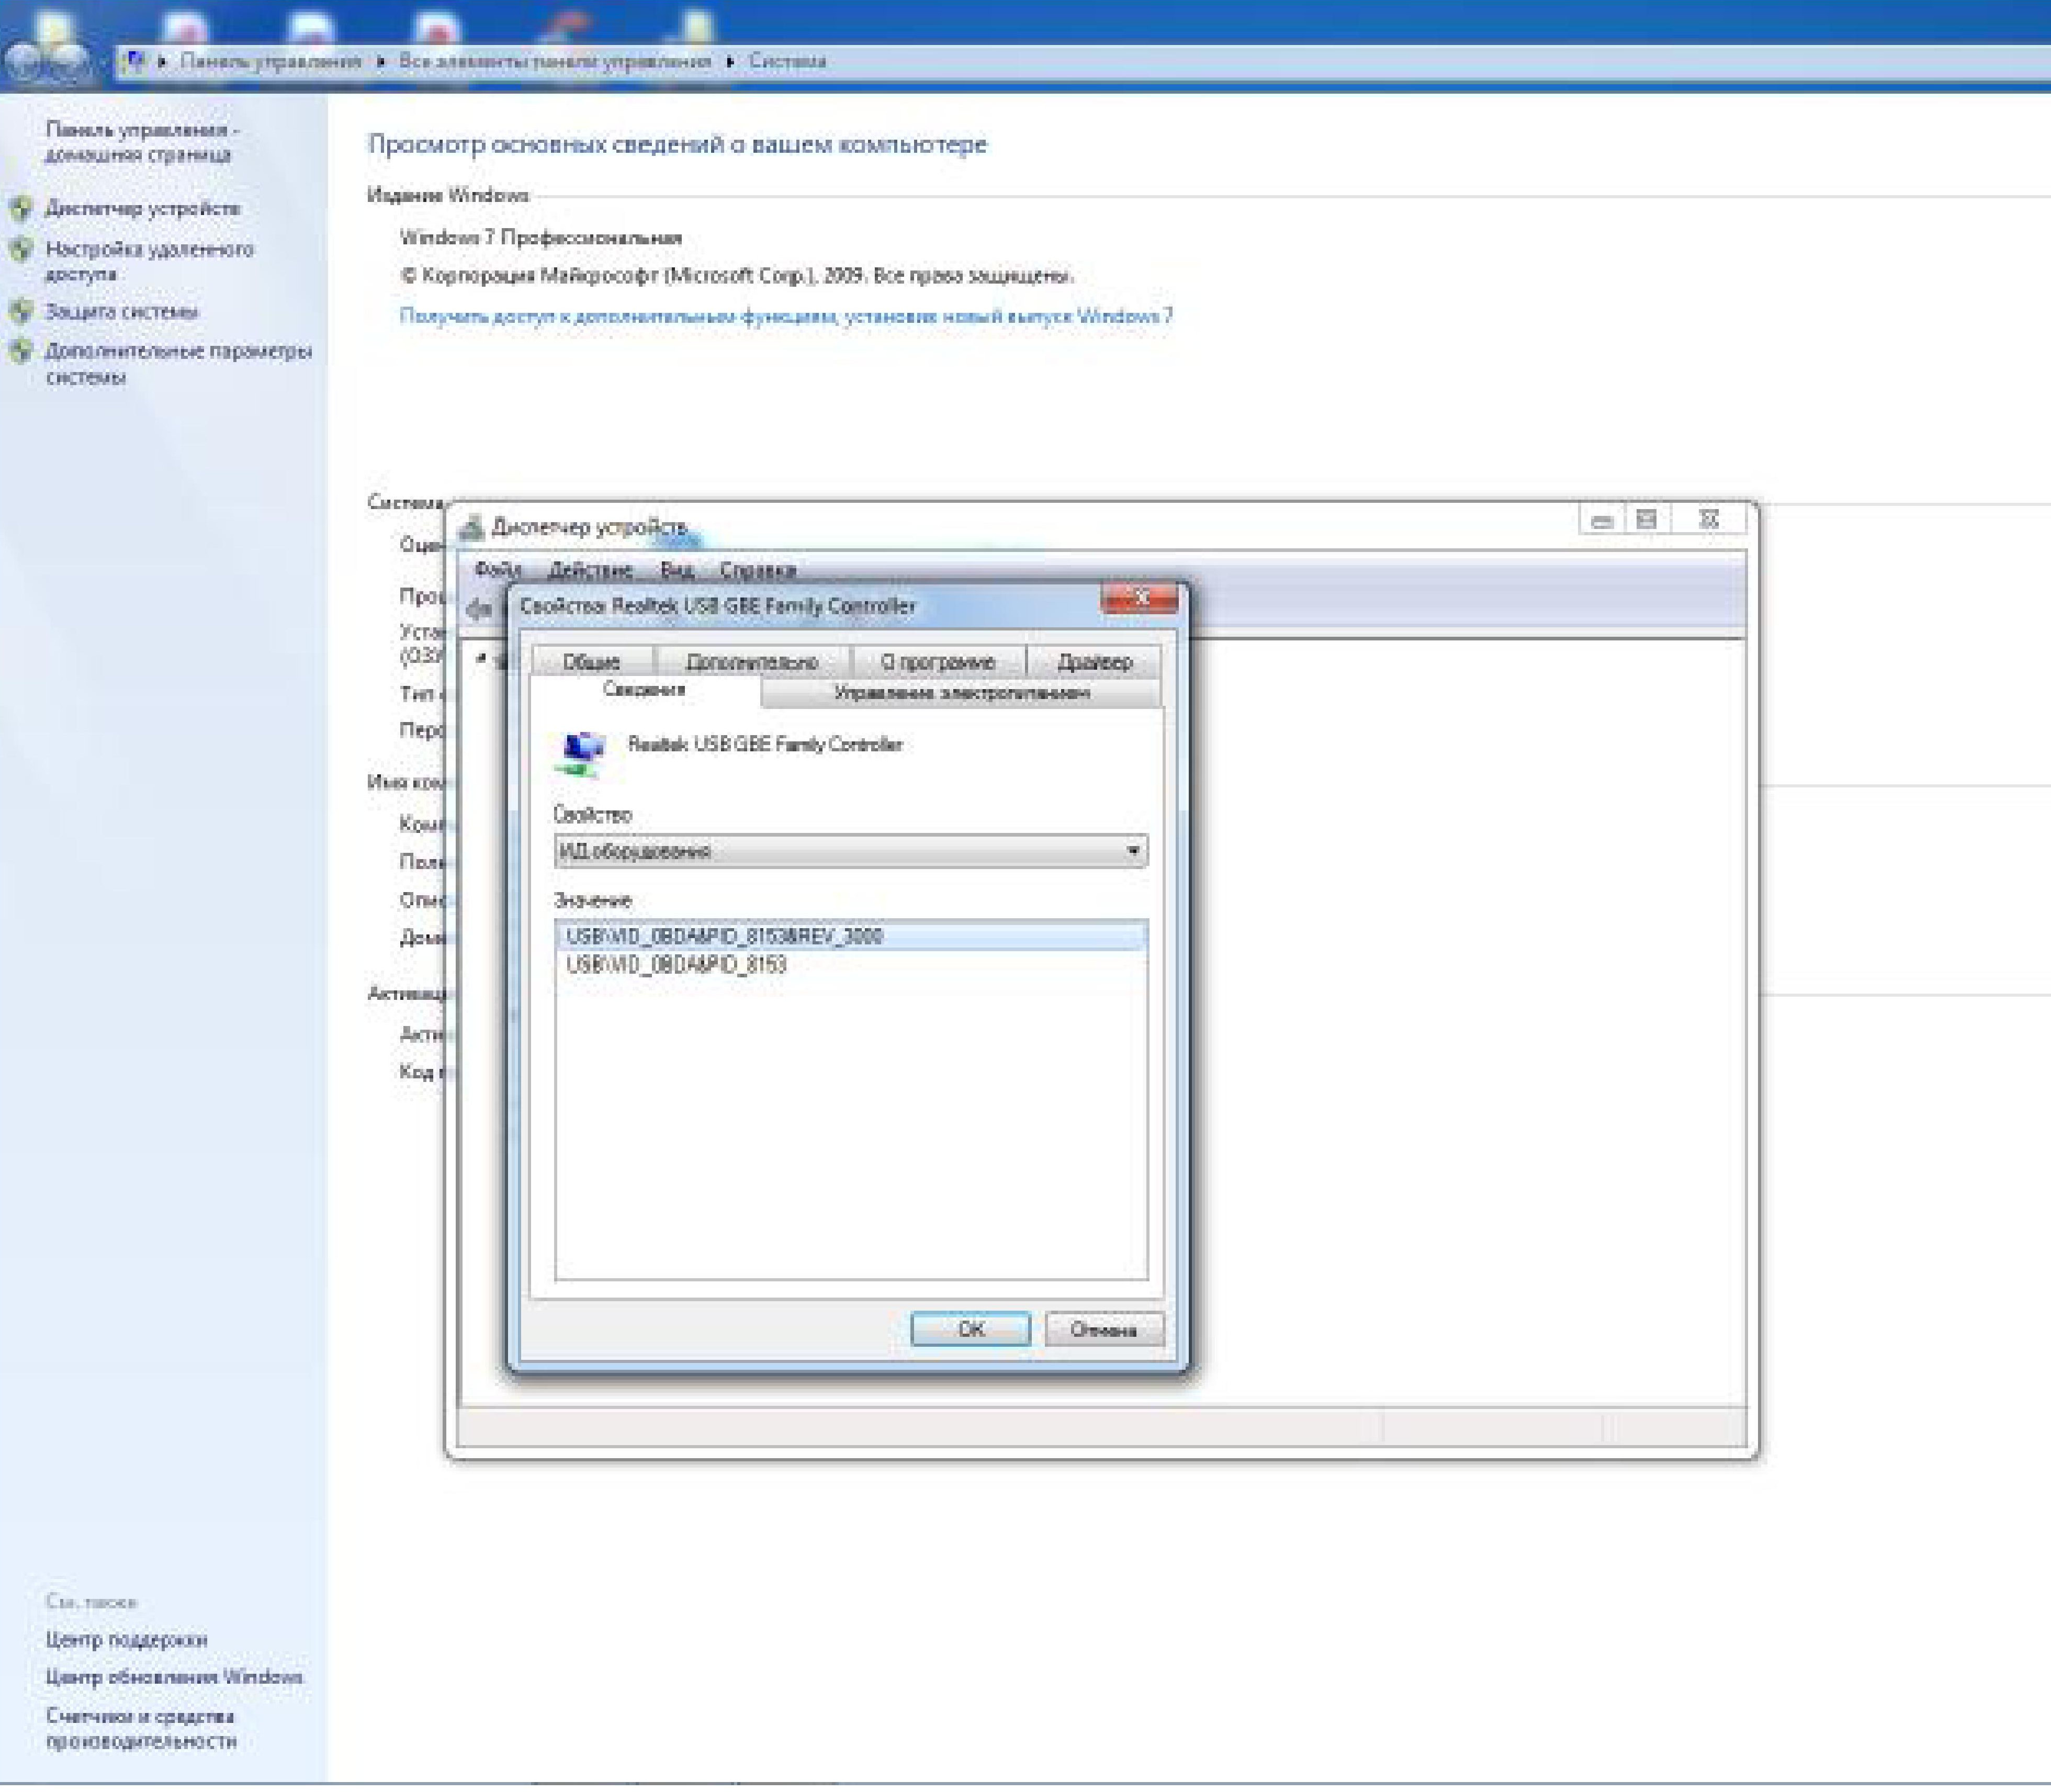Viewport: 2051px width, 1792px height.
Task: Open the Действие menu
Action: 590,570
